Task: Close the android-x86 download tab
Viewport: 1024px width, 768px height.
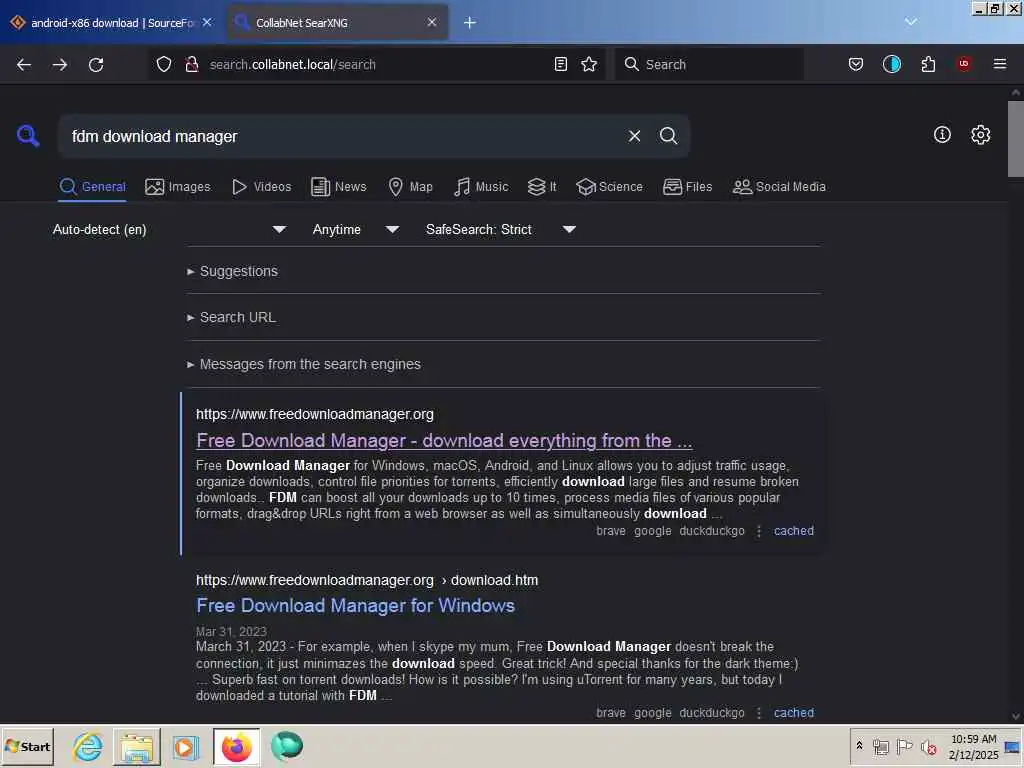Action: point(207,22)
